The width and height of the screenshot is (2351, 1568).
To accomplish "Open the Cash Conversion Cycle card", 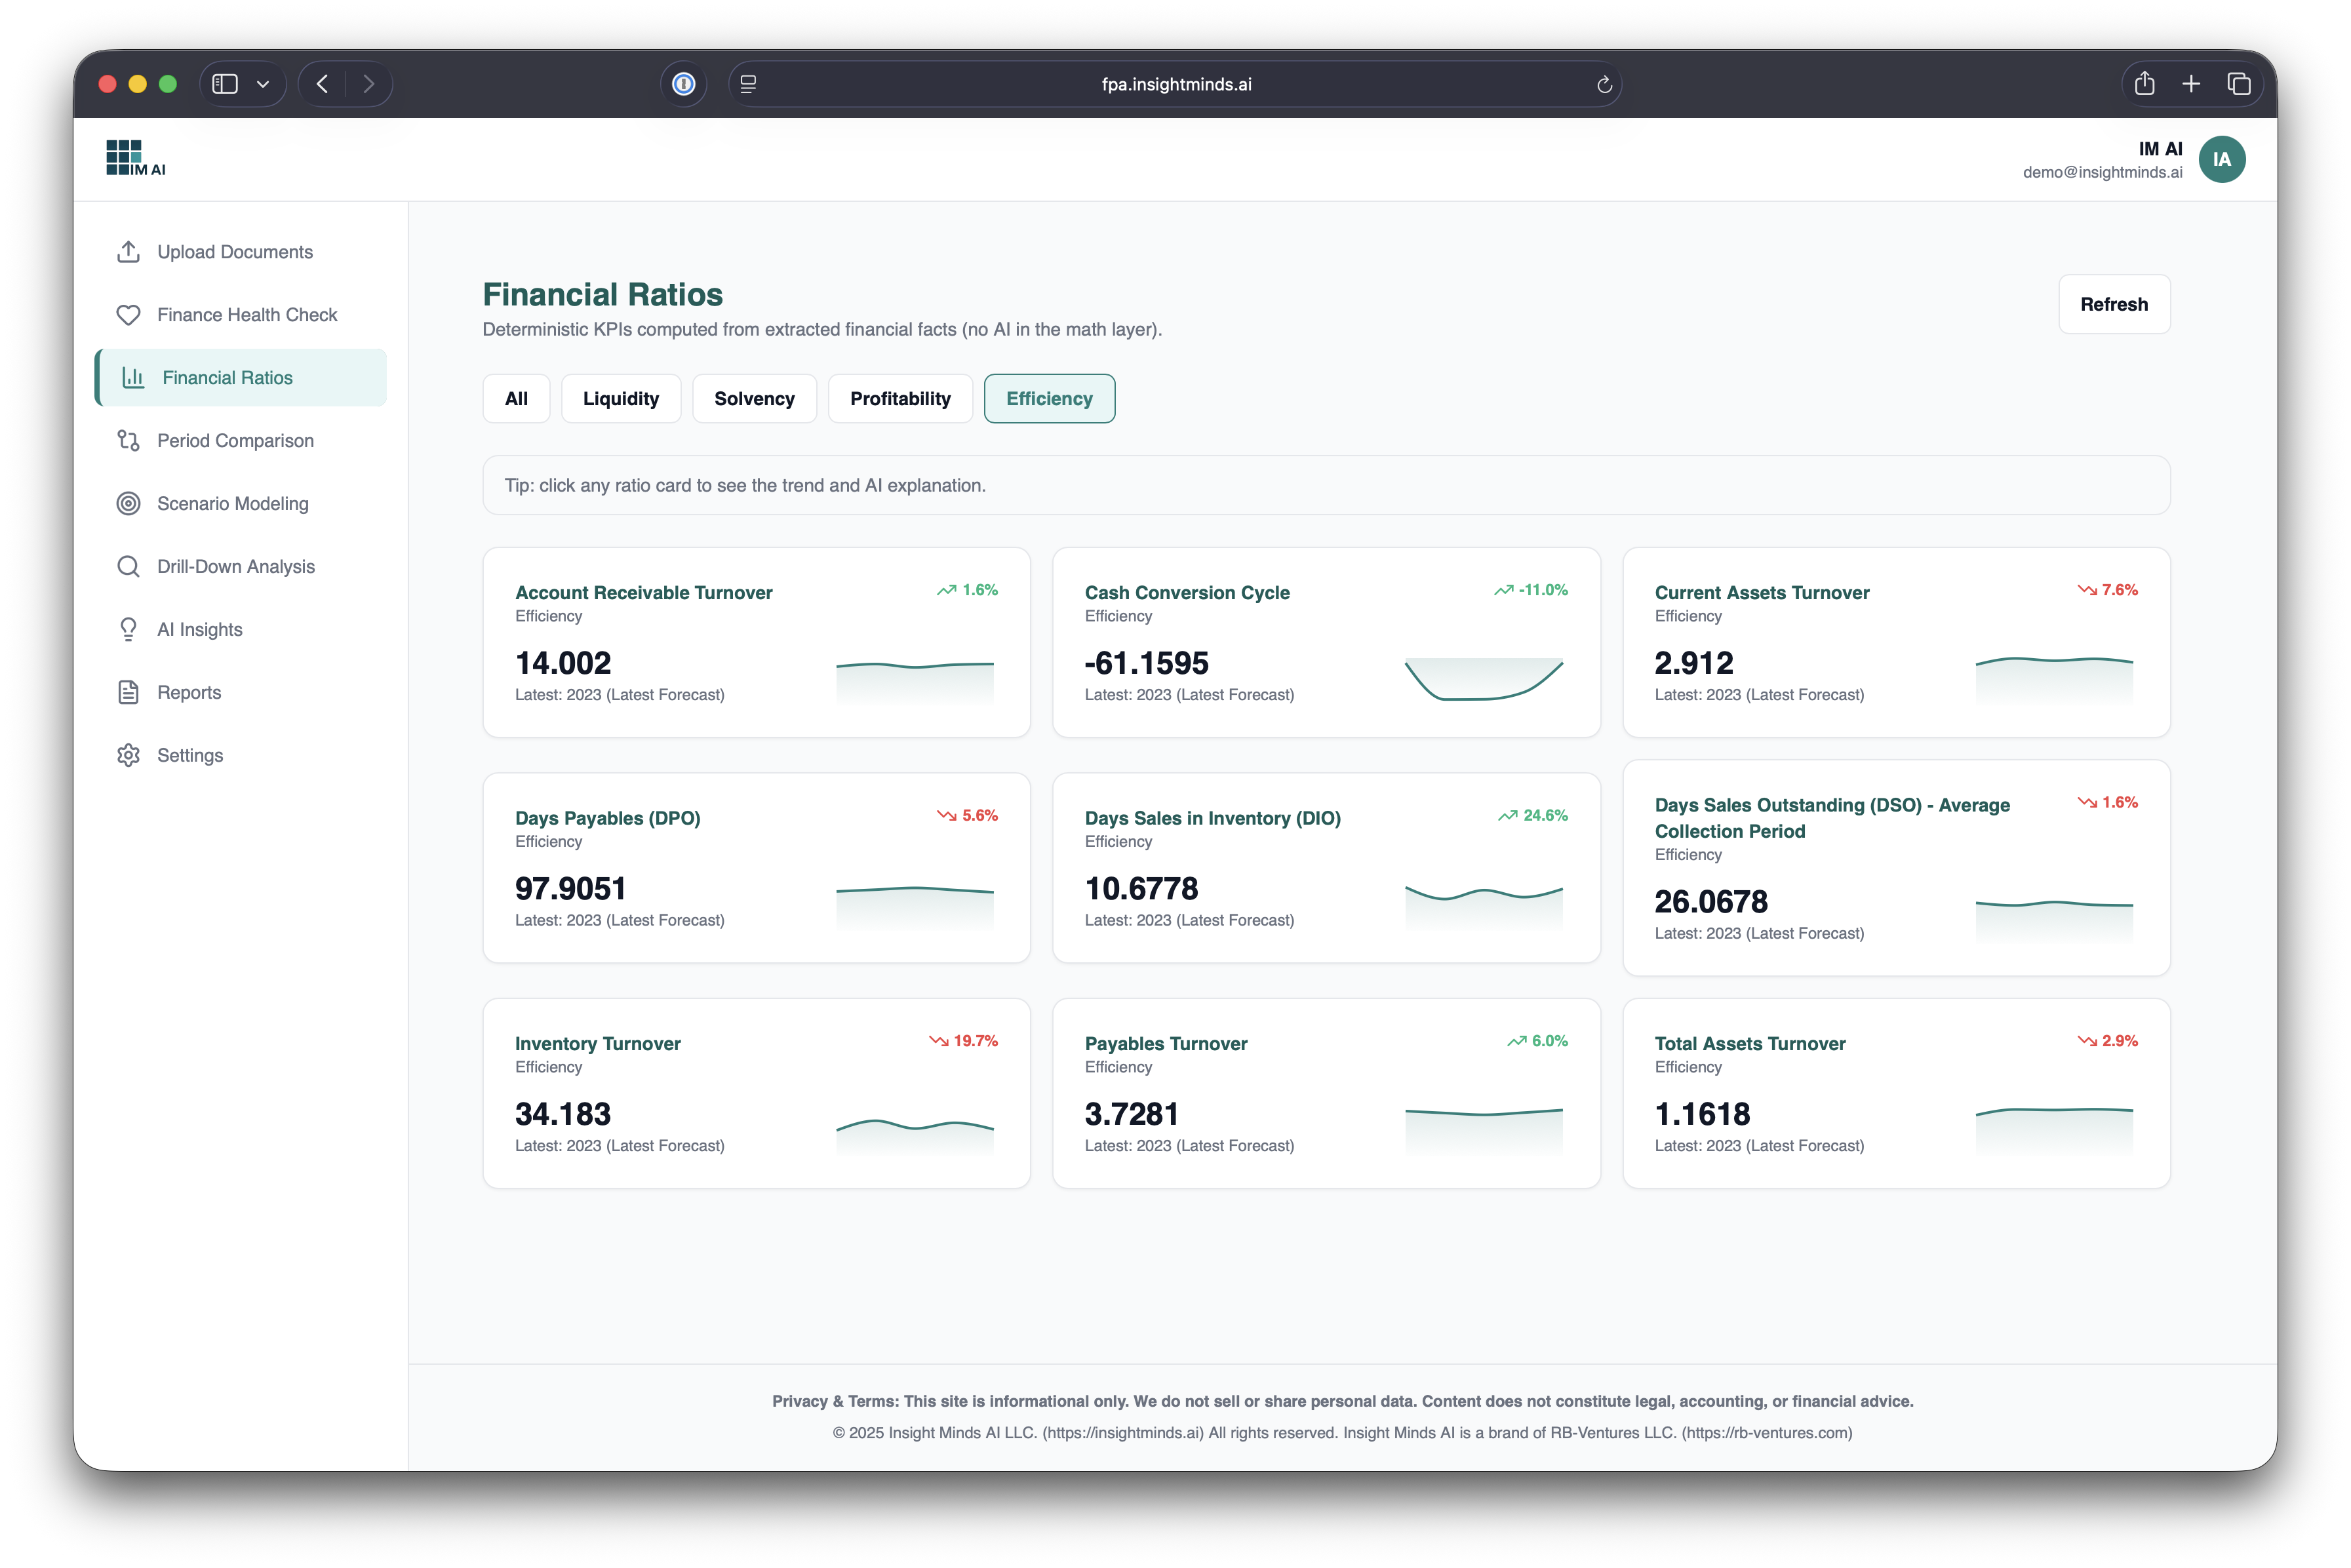I will click(1326, 642).
